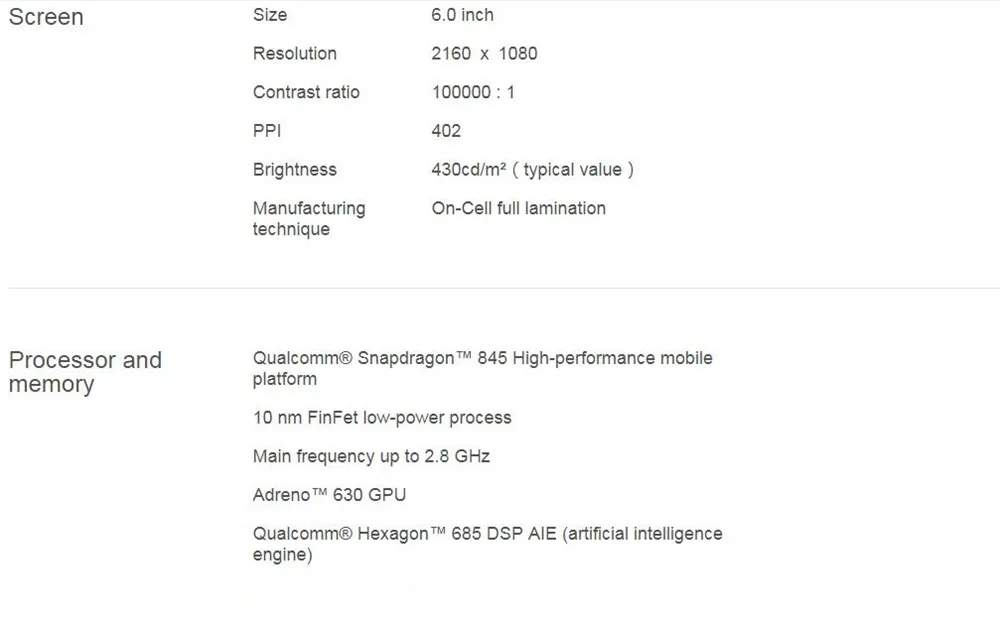Click the On-Cell full lamination text
This screenshot has width=1000, height=620.
point(518,209)
